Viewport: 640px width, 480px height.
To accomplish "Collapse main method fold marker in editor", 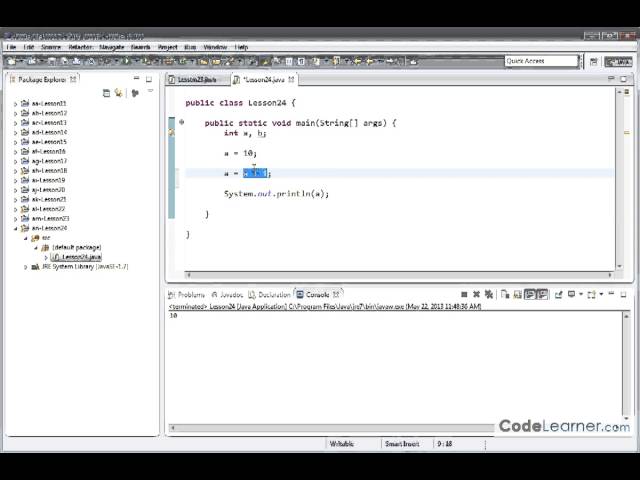I will click(182, 122).
